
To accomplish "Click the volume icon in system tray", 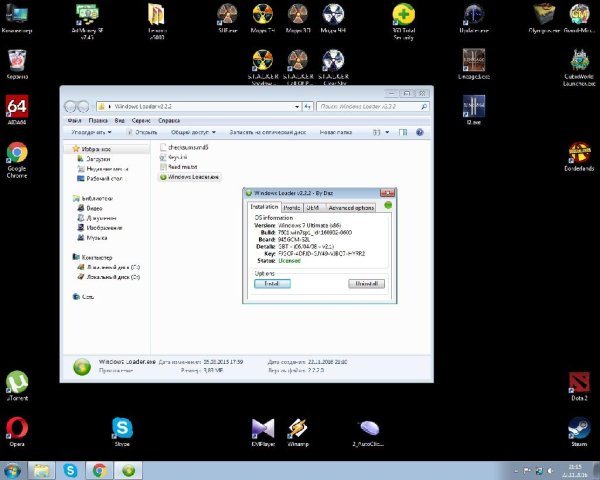I will (551, 470).
